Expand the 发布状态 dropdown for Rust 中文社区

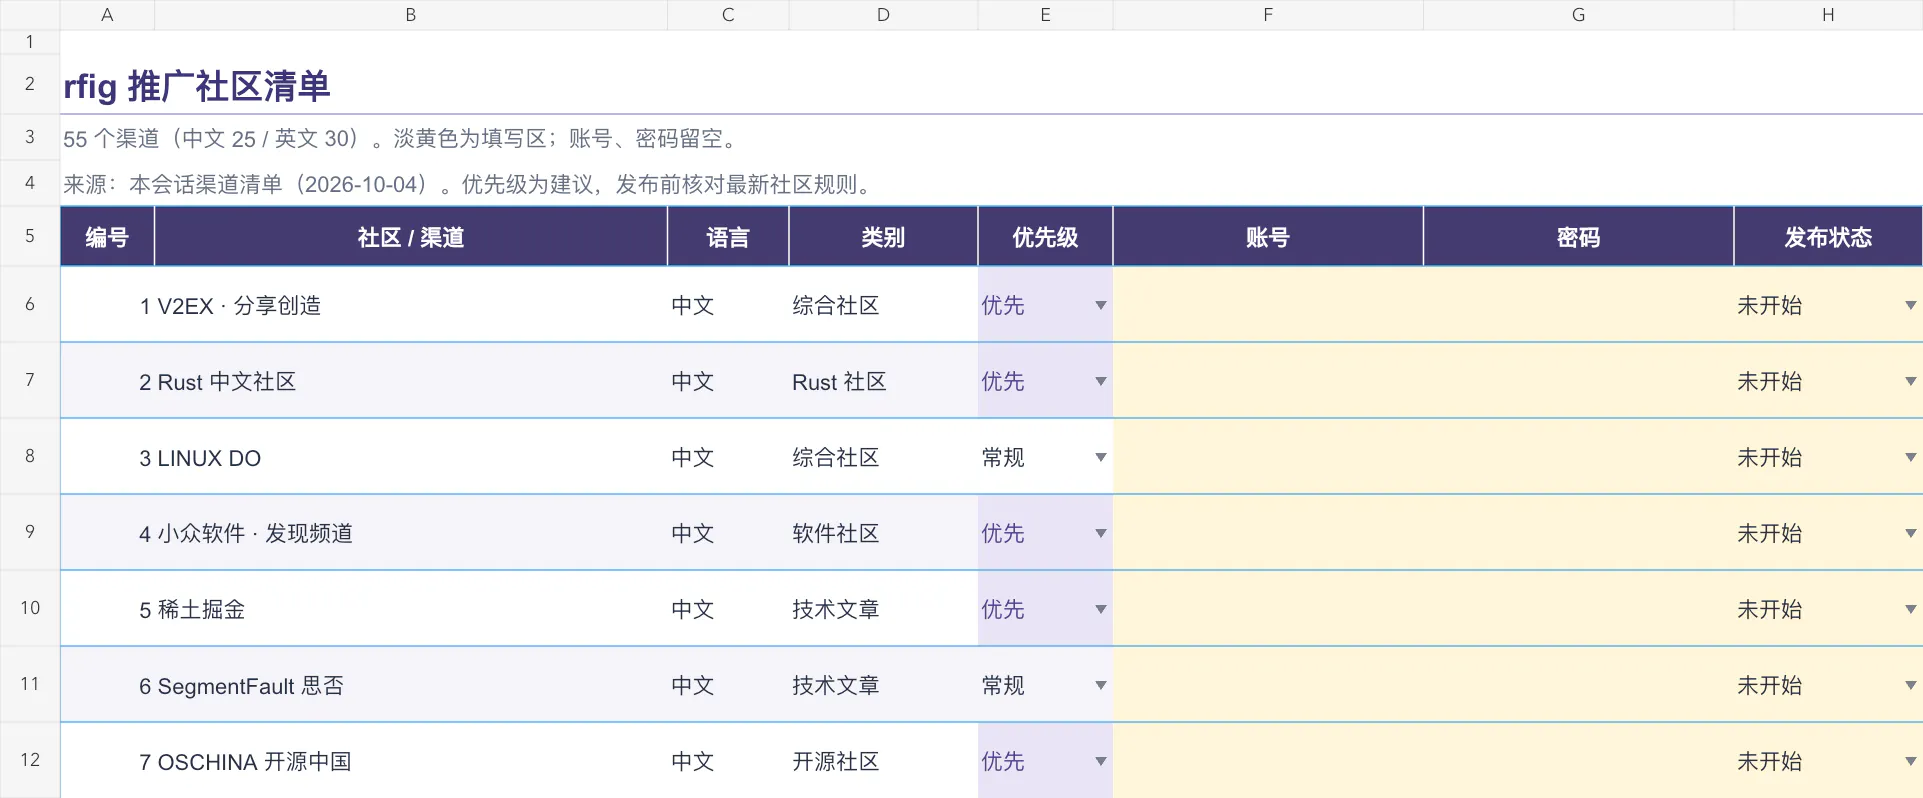(x=1910, y=381)
